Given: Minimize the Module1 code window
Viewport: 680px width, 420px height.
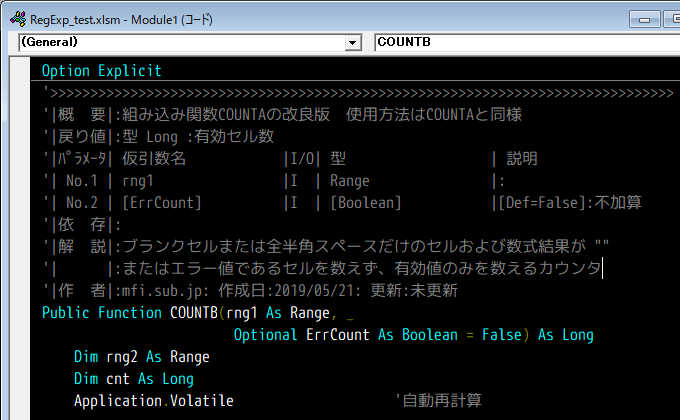Looking at the screenshot, I should pos(644,20).
